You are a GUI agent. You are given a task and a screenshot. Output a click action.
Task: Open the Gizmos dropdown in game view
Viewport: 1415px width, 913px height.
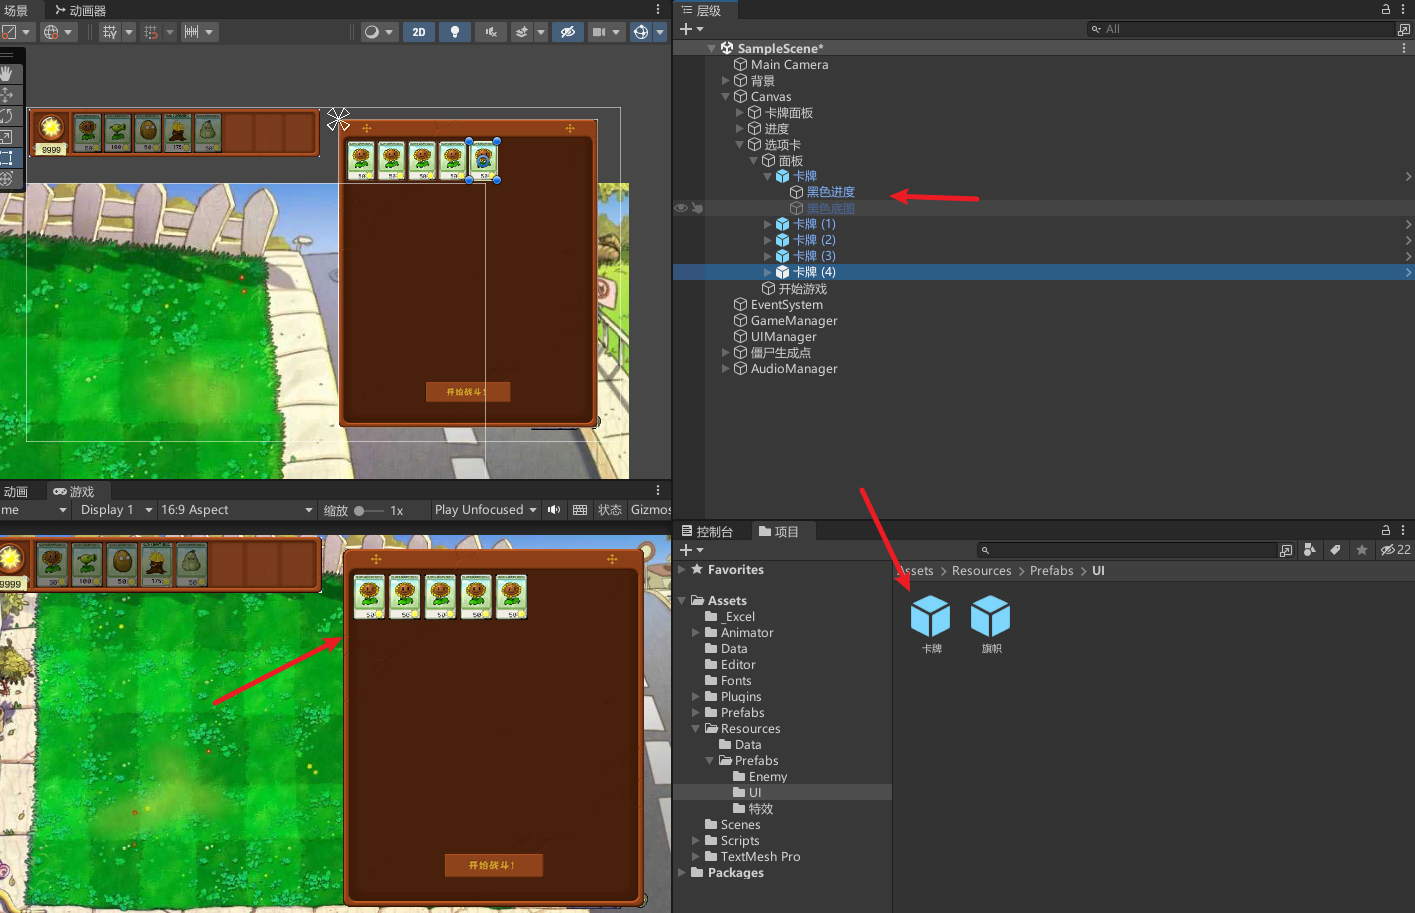coord(650,510)
